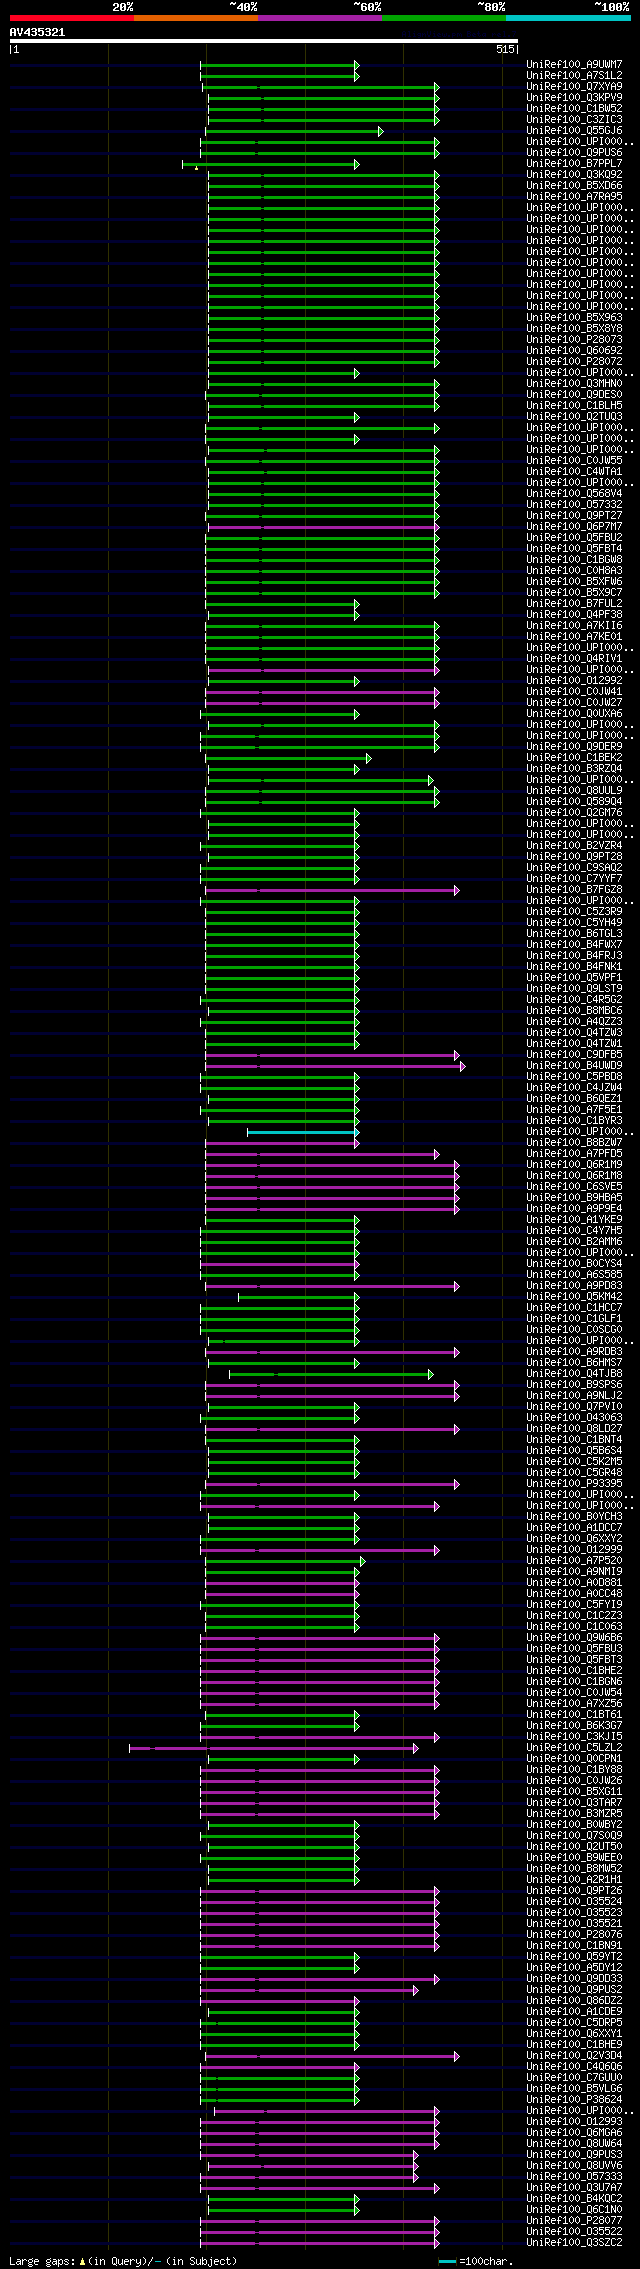Click the cyan =100char. scale marker
640x2269 pixels.
point(447,2261)
